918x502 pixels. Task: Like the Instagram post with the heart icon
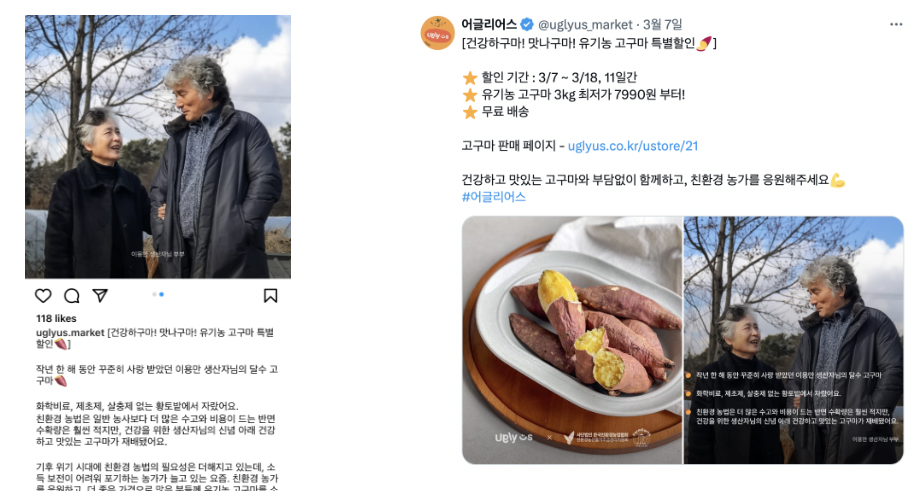pos(43,296)
